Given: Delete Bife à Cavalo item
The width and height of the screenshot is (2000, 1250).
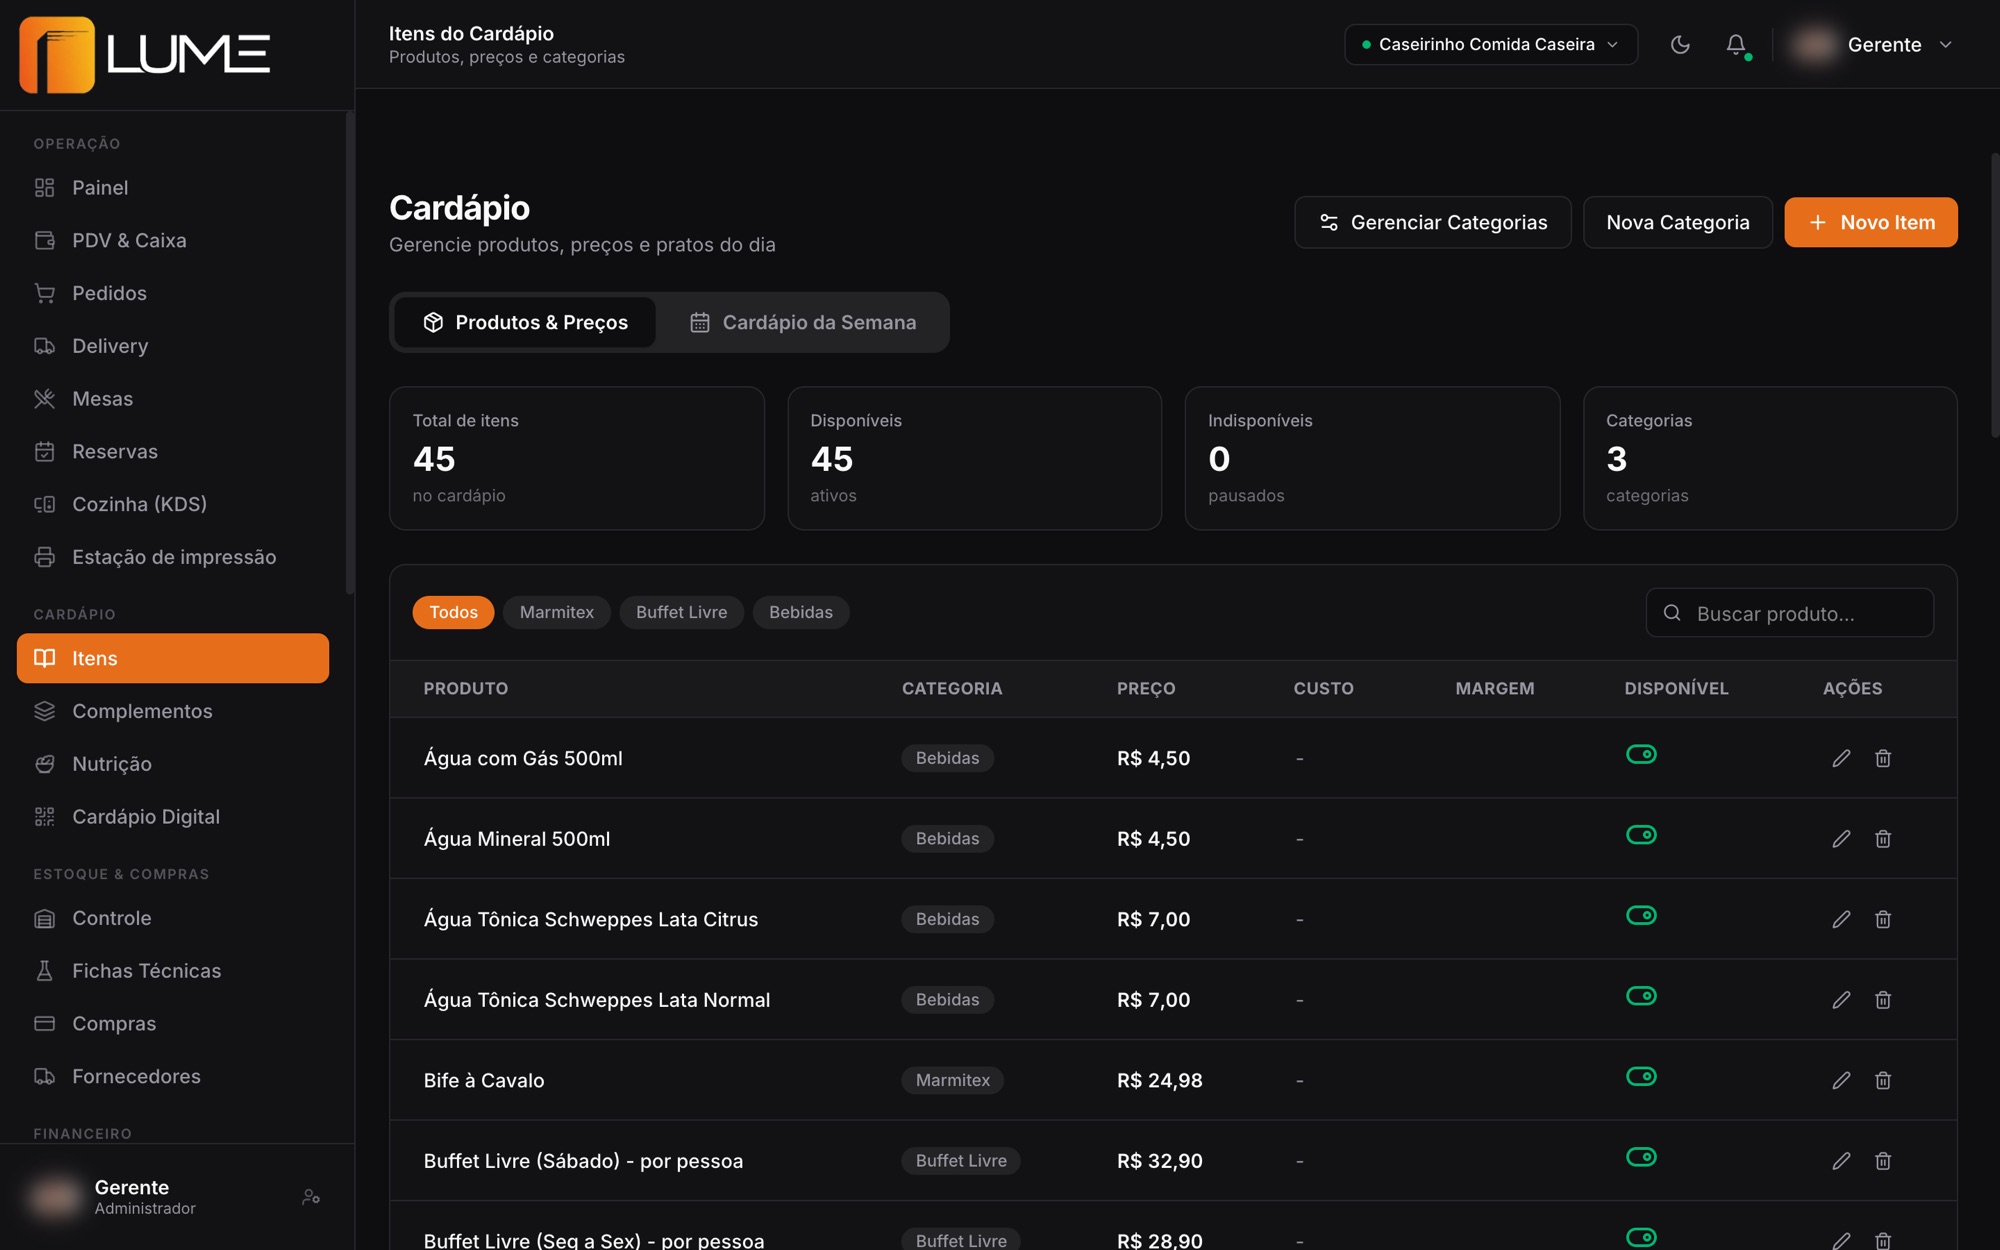Looking at the screenshot, I should 1883,1080.
